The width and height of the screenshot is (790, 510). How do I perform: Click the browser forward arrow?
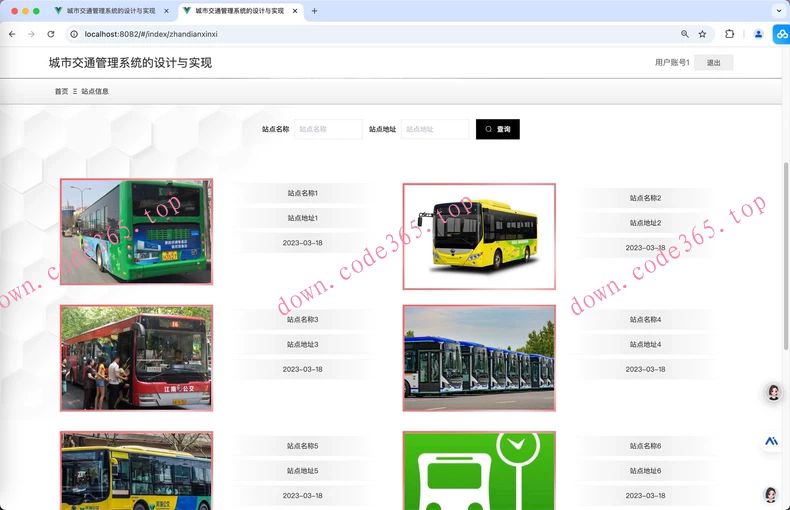[x=31, y=34]
